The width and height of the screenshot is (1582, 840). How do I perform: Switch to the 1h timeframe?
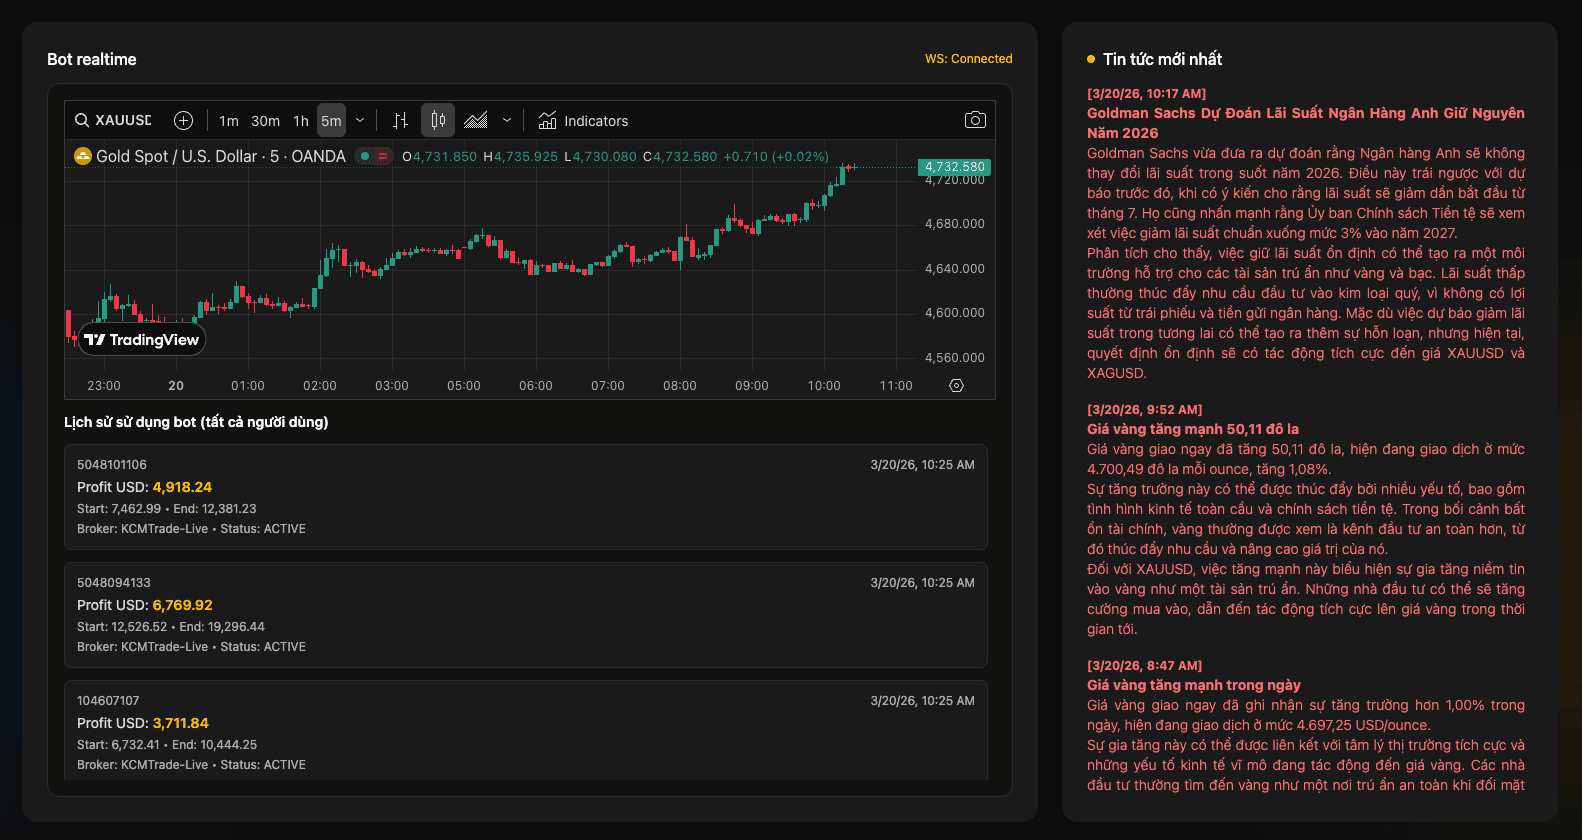click(301, 121)
